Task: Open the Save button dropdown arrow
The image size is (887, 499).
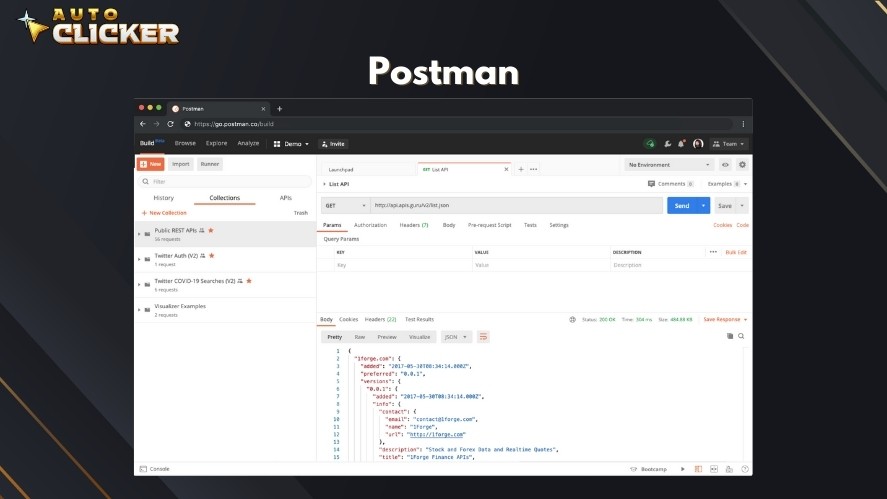Action: tap(742, 206)
